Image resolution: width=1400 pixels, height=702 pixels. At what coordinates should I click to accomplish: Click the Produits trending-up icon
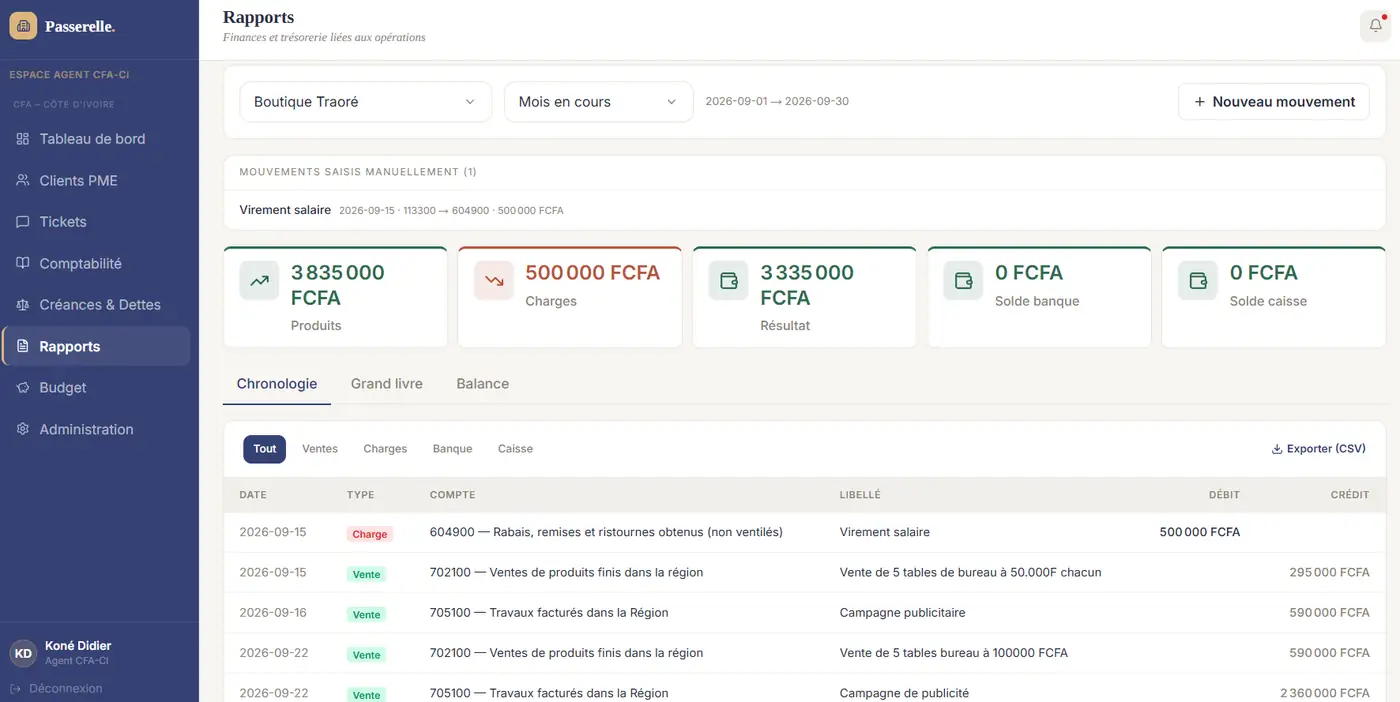(x=259, y=281)
